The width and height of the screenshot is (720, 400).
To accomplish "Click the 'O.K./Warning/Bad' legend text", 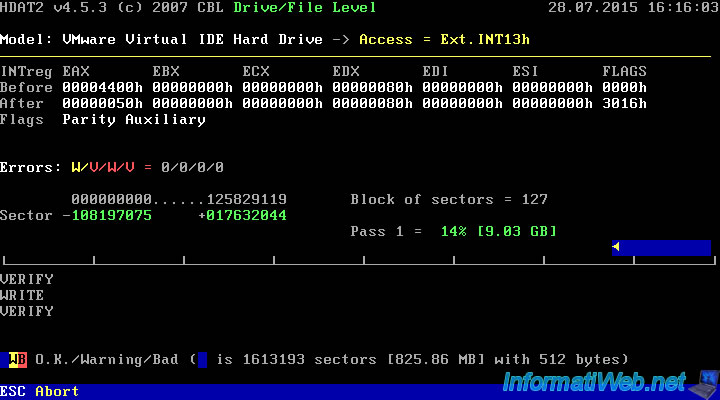I will 107,360.
